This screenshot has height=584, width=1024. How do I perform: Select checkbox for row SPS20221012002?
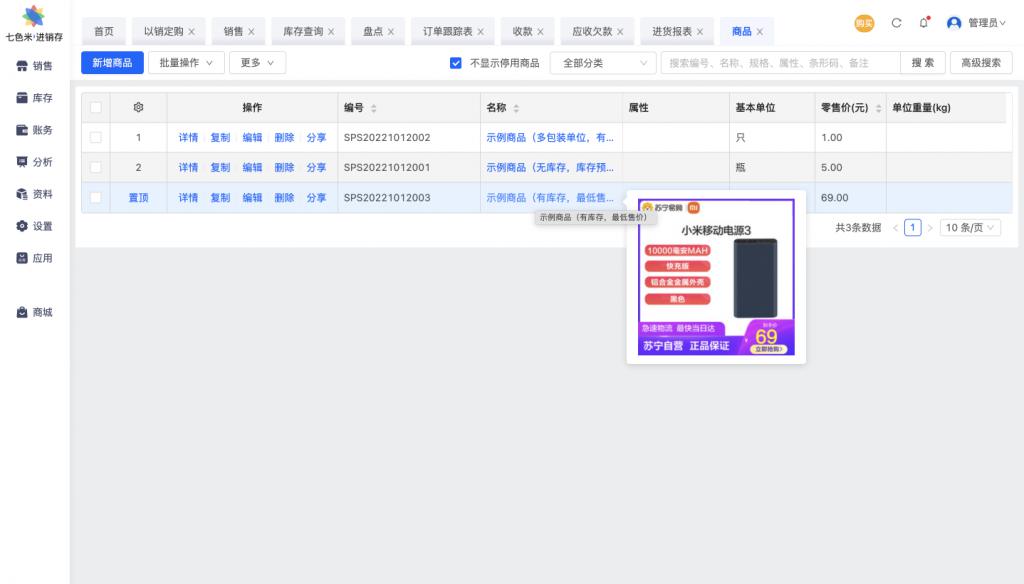pos(96,138)
